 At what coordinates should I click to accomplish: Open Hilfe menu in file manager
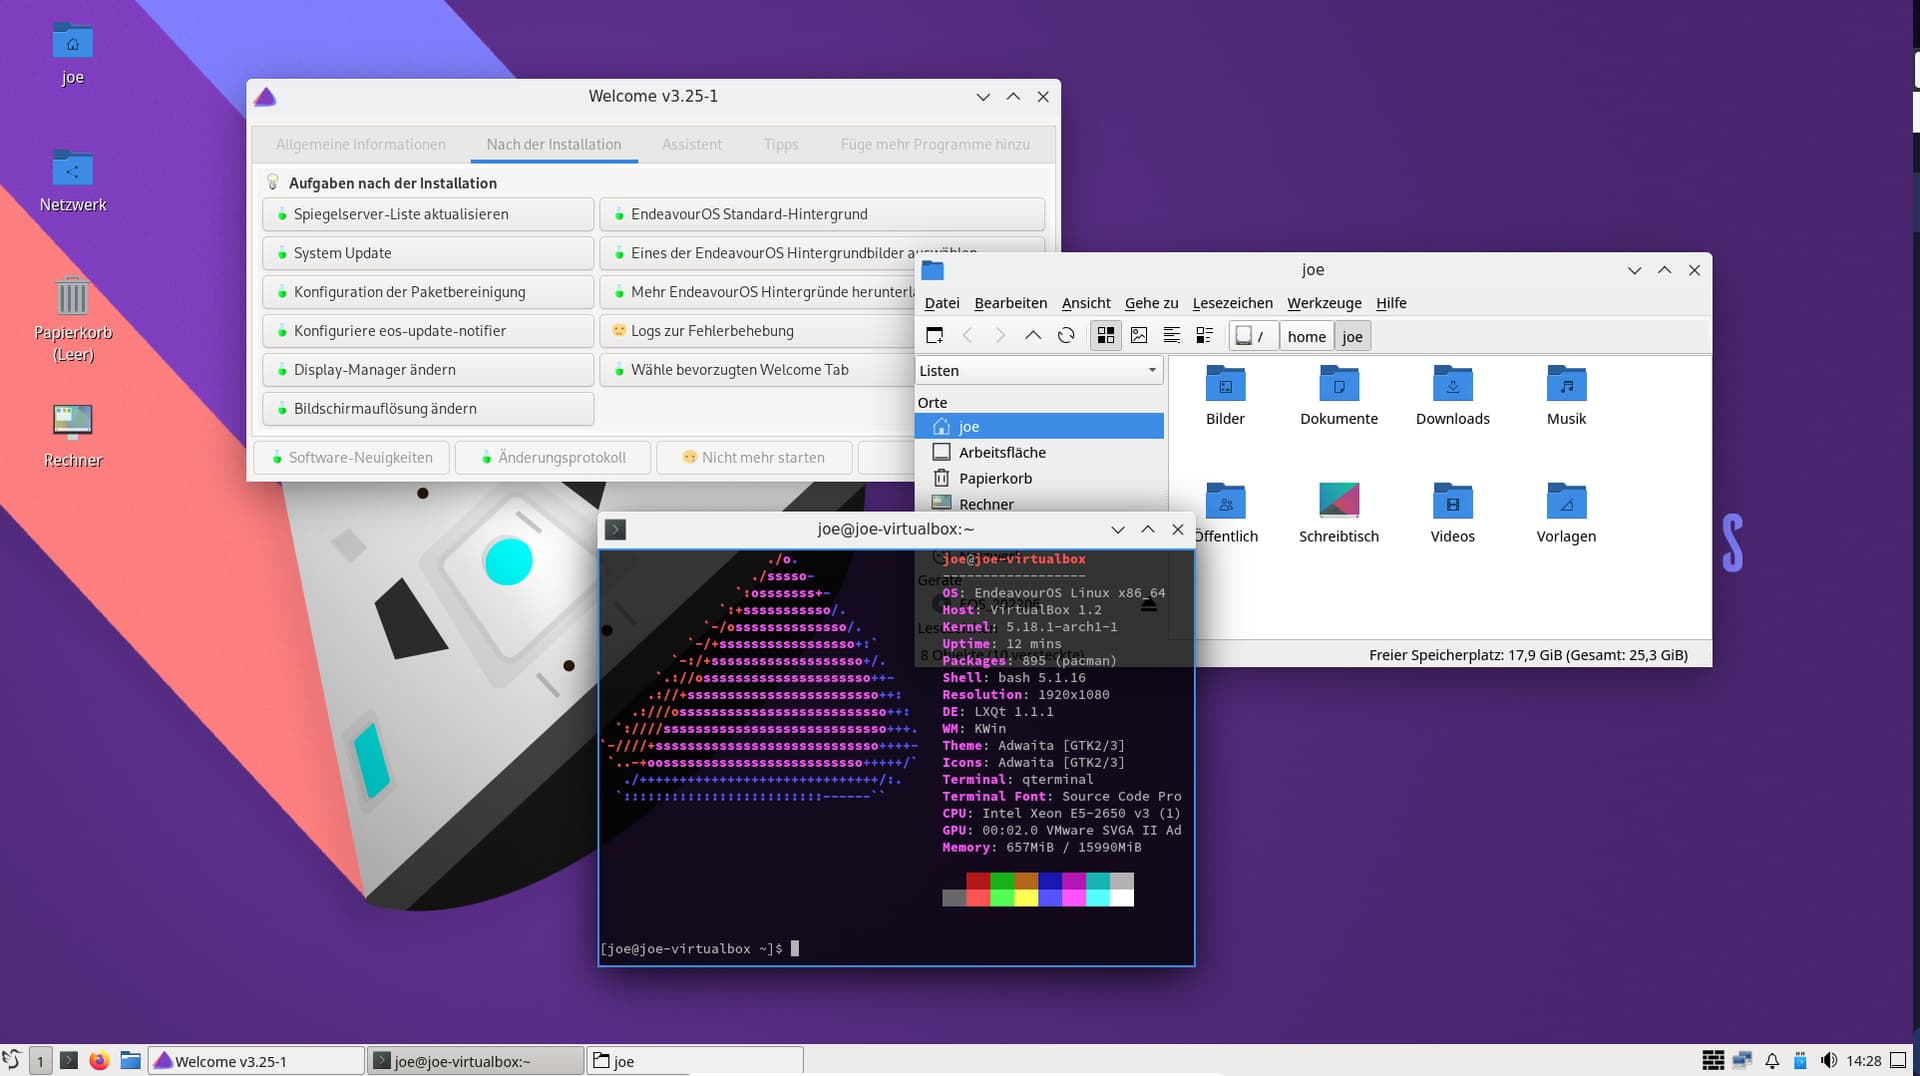click(1391, 303)
